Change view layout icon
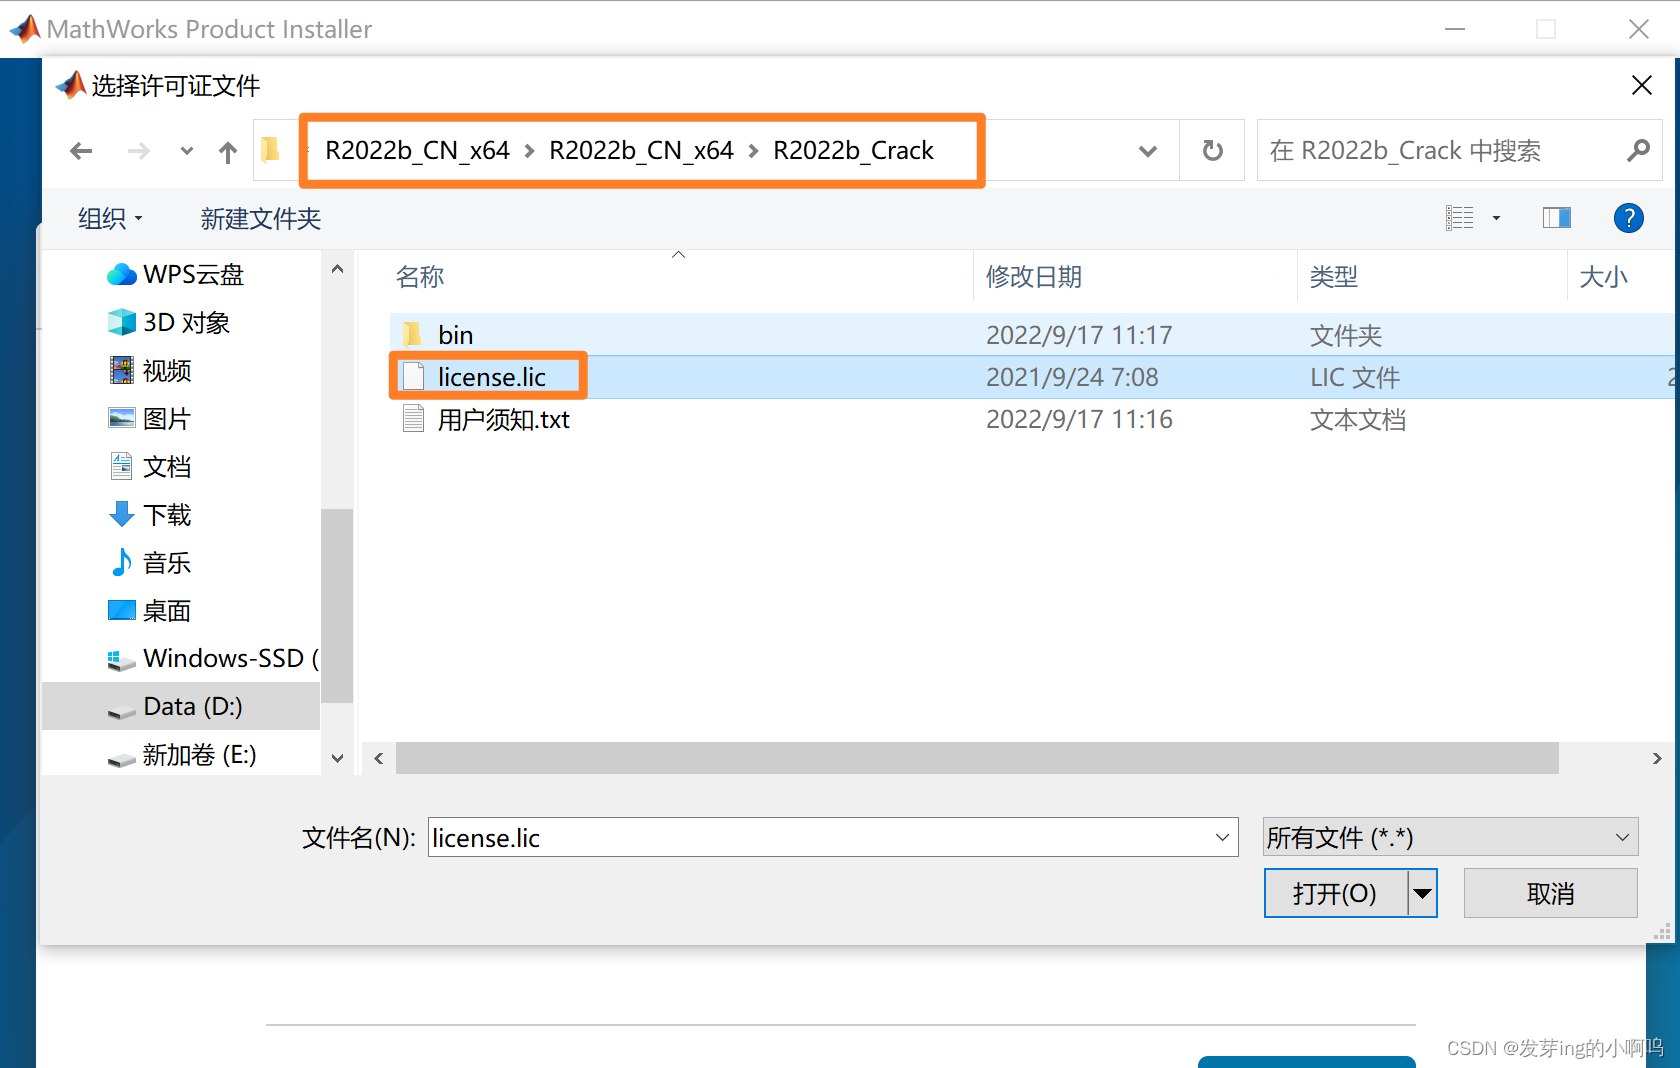The height and width of the screenshot is (1068, 1680). tap(1460, 217)
